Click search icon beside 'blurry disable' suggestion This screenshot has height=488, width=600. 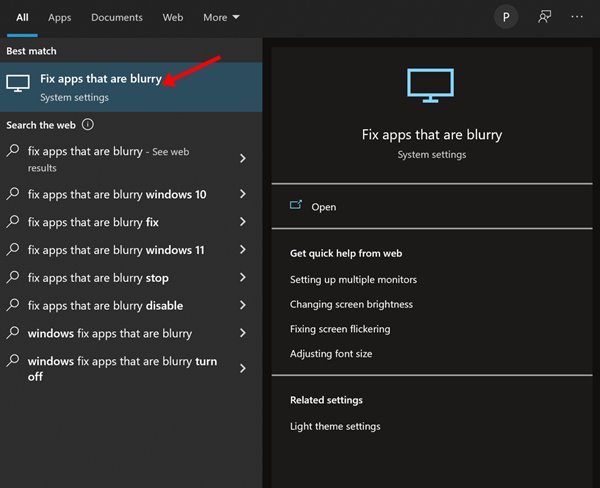coord(13,305)
